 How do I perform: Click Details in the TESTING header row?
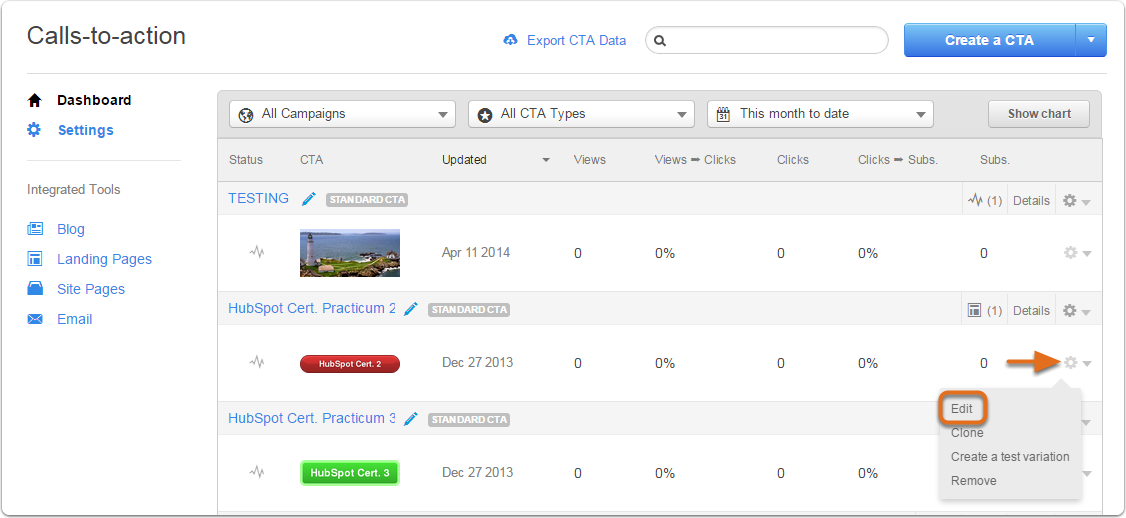[x=1031, y=201]
